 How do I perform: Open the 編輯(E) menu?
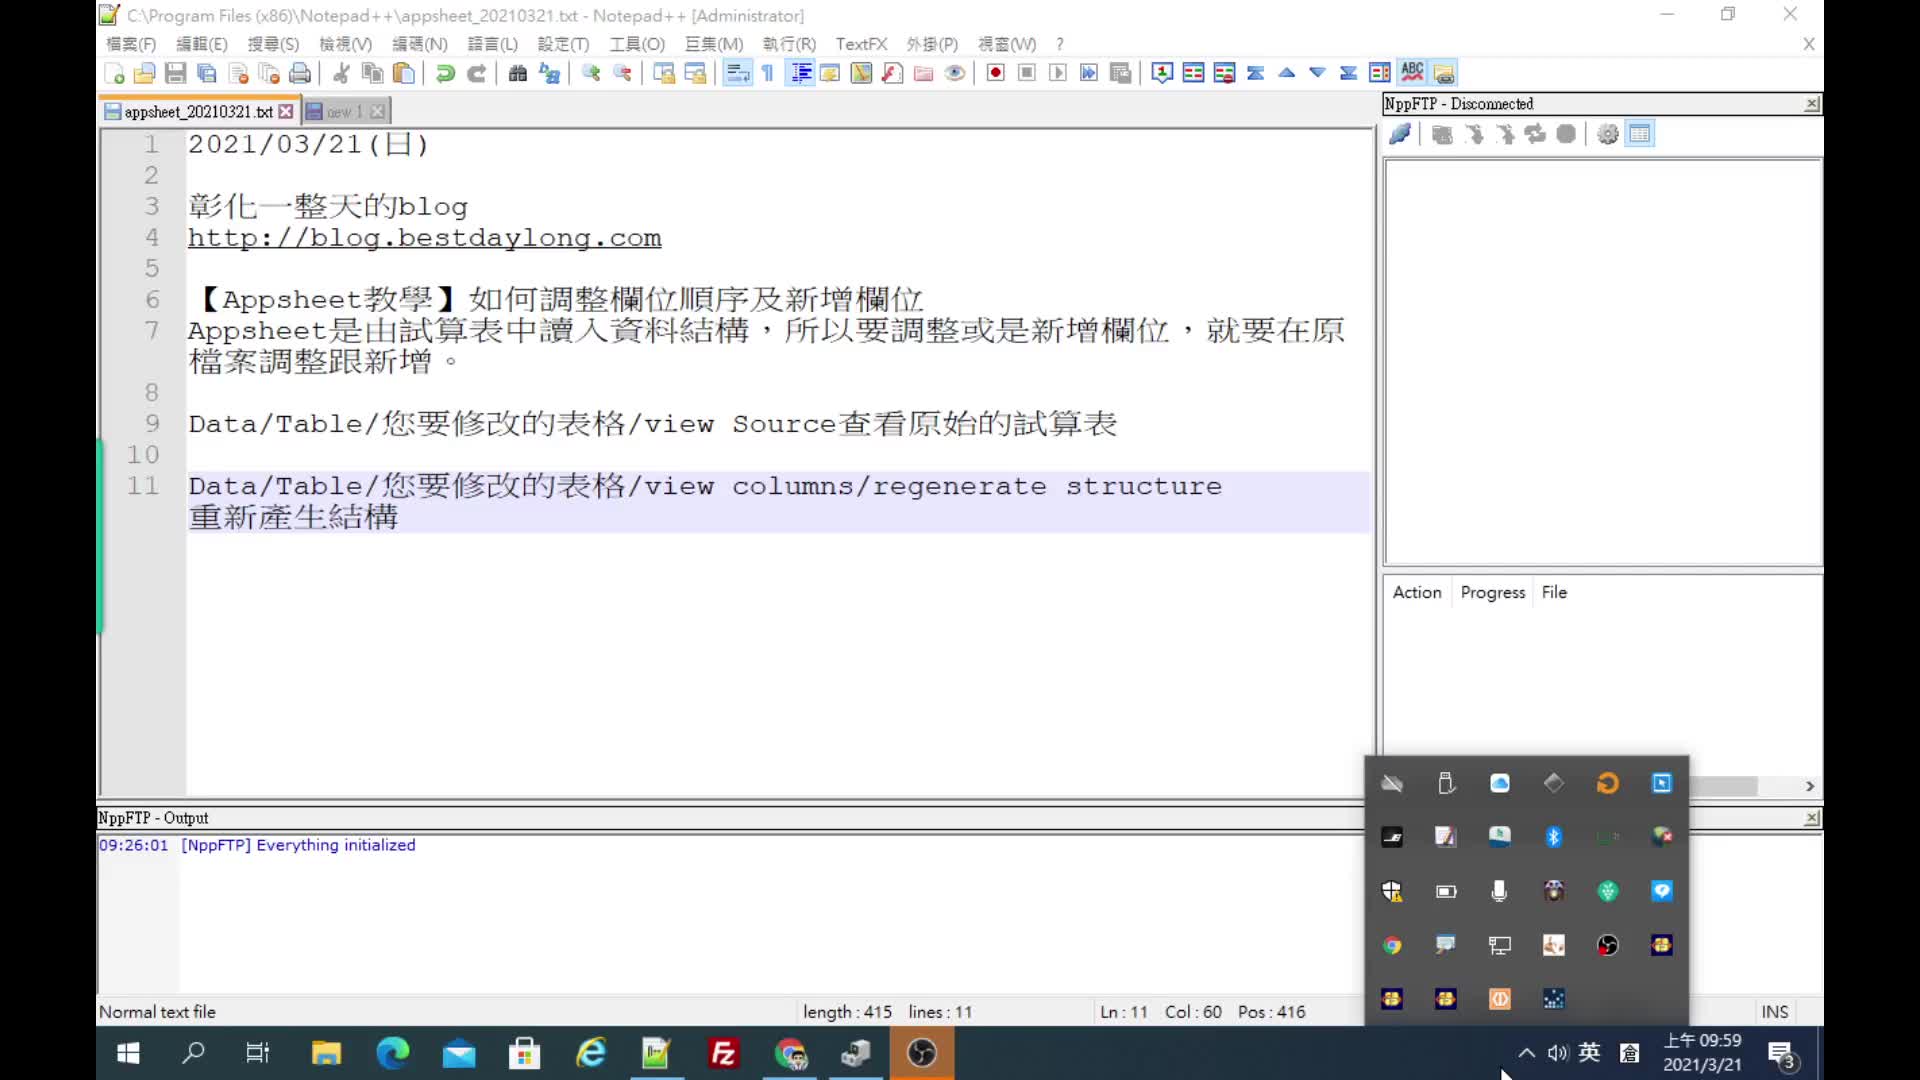click(202, 44)
